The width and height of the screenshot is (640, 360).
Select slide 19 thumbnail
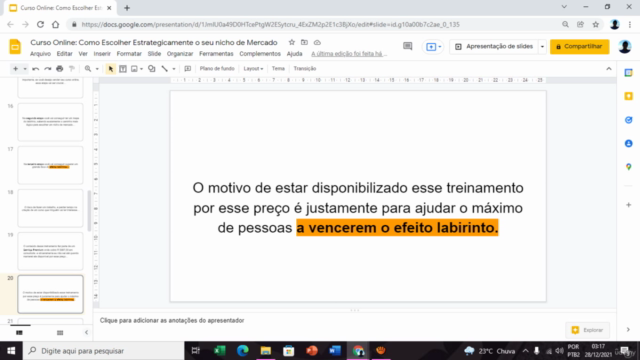coord(50,251)
